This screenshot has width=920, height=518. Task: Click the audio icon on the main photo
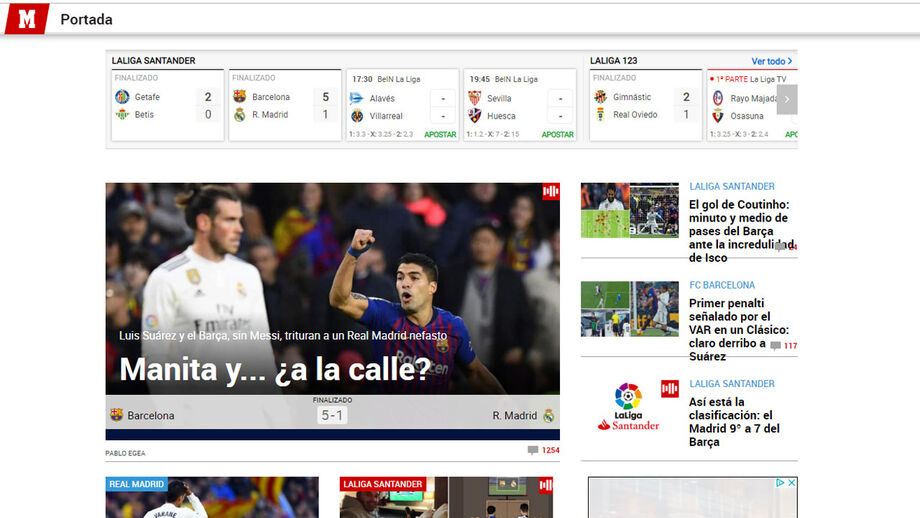[x=550, y=192]
